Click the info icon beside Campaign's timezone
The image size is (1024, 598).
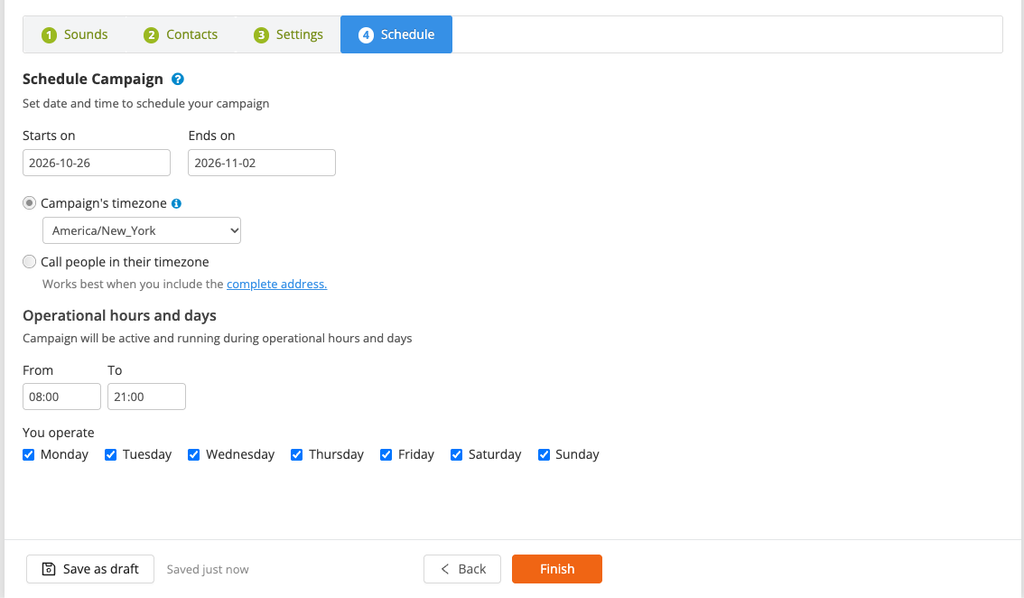pos(176,204)
